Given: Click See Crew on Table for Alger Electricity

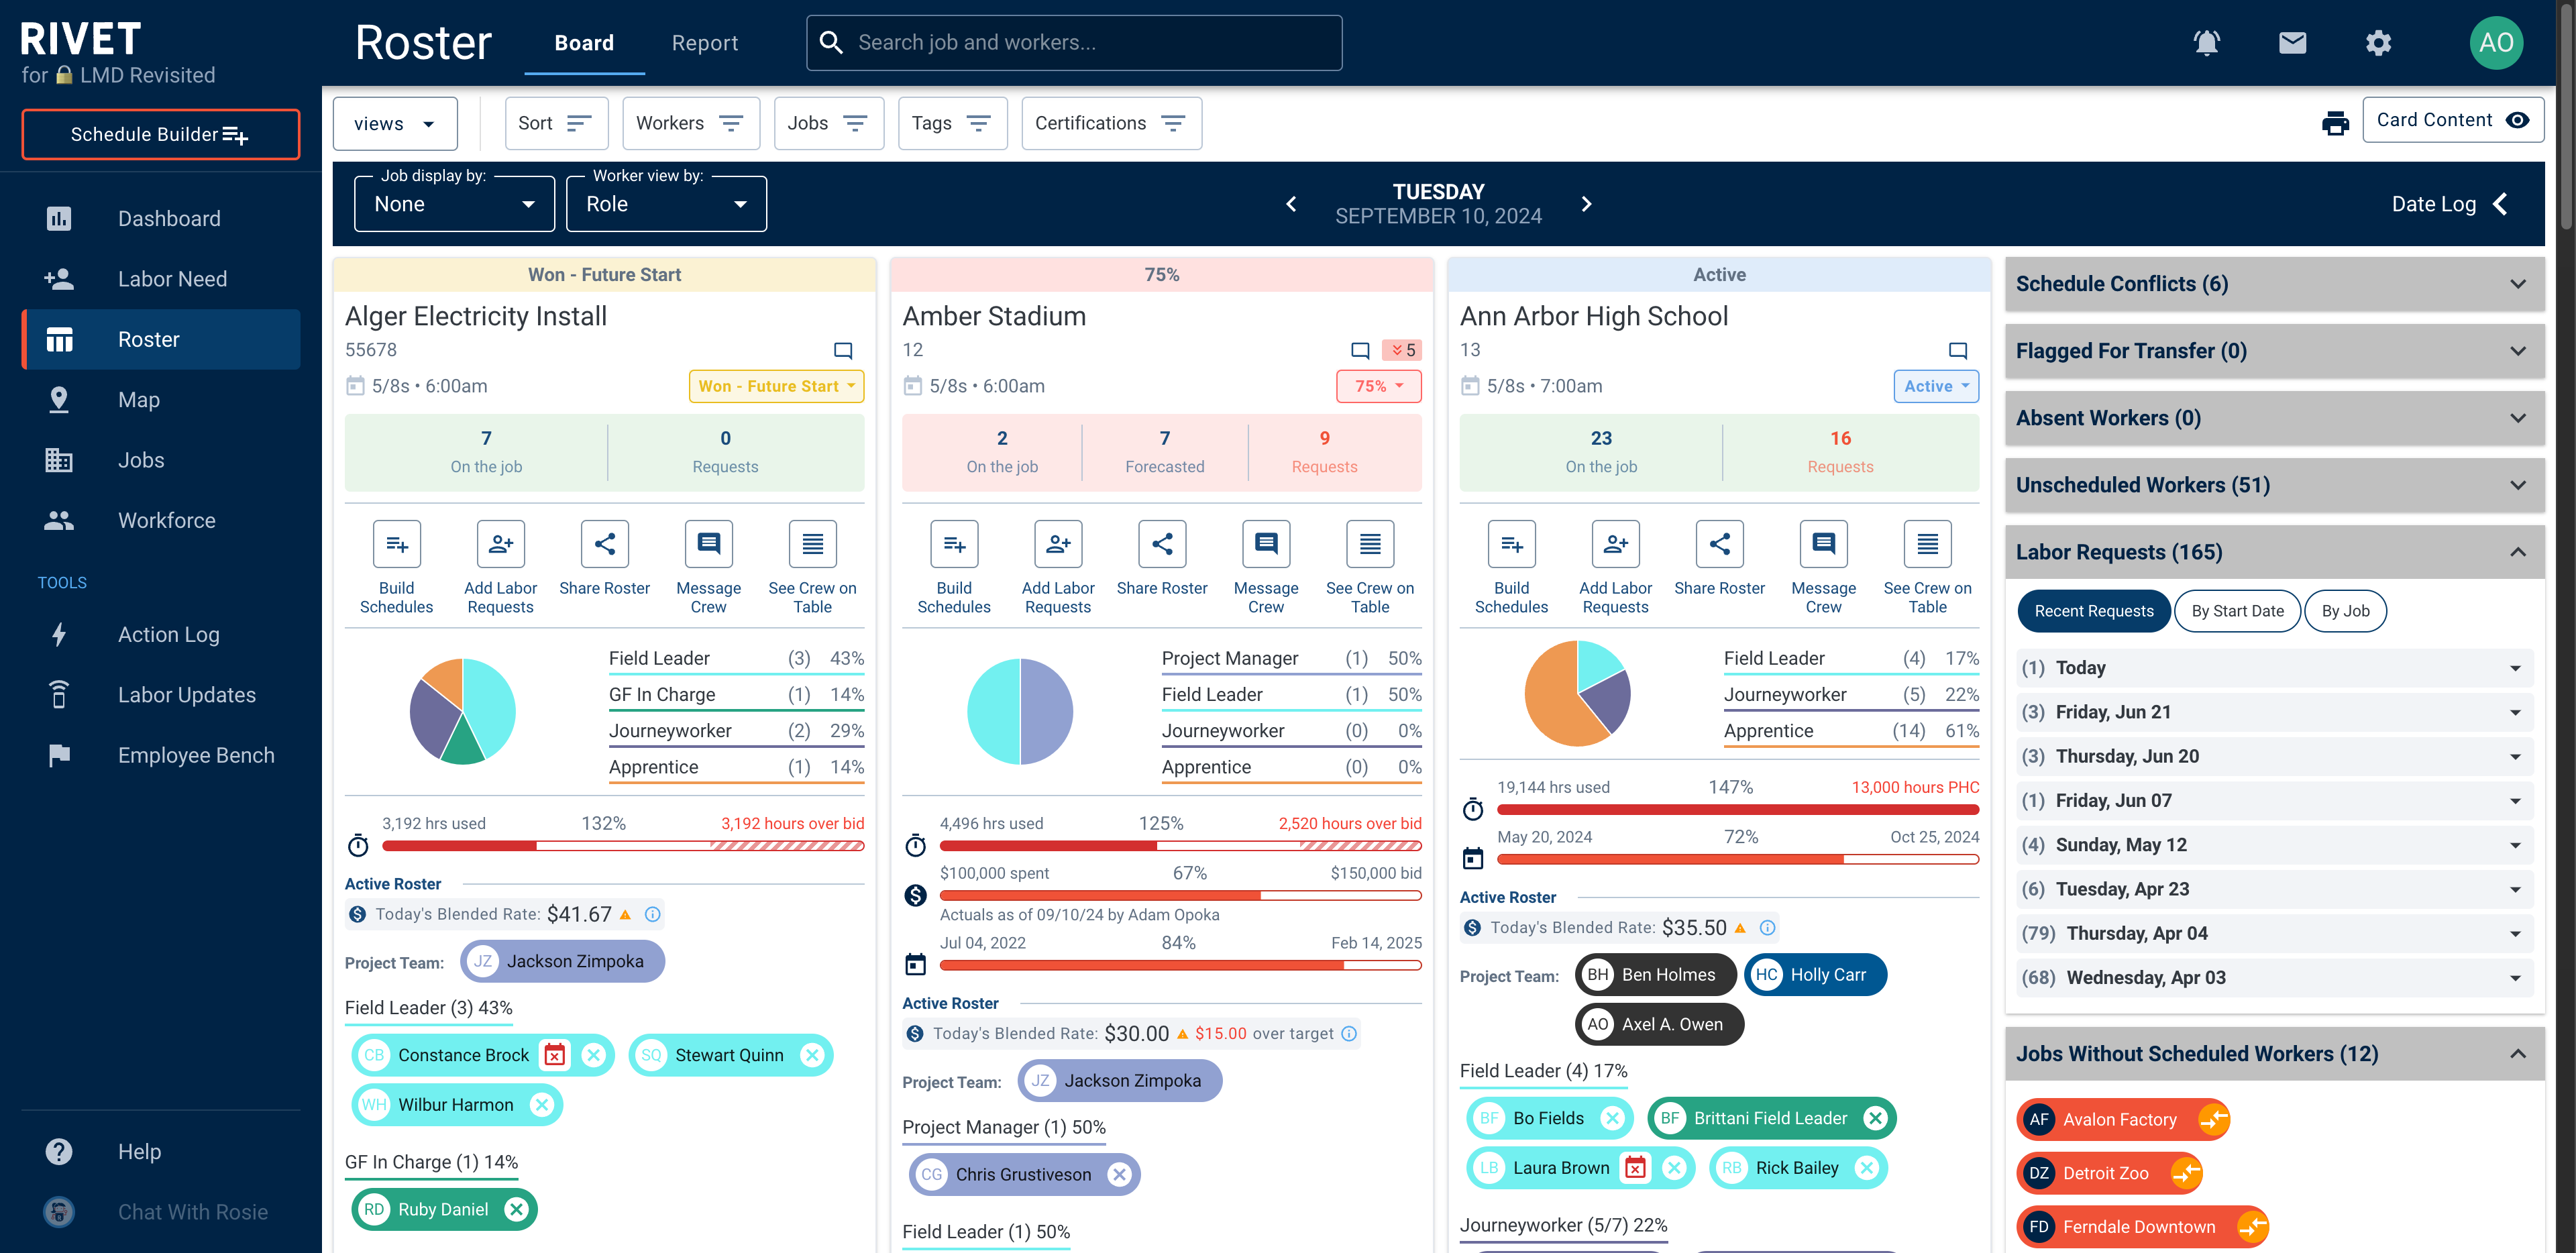Looking at the screenshot, I should pyautogui.click(x=813, y=544).
